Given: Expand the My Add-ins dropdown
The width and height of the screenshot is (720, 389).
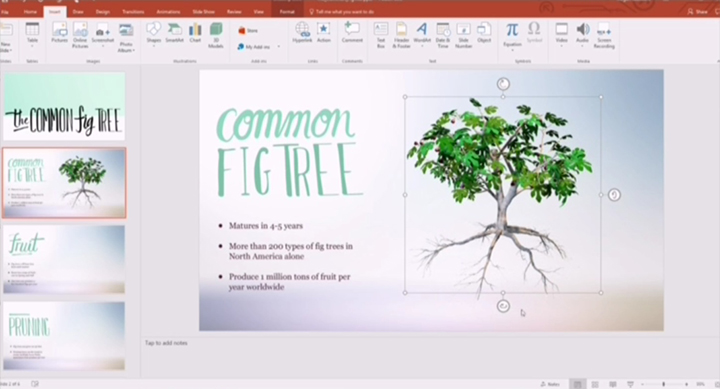Looking at the screenshot, I should click(x=279, y=47).
